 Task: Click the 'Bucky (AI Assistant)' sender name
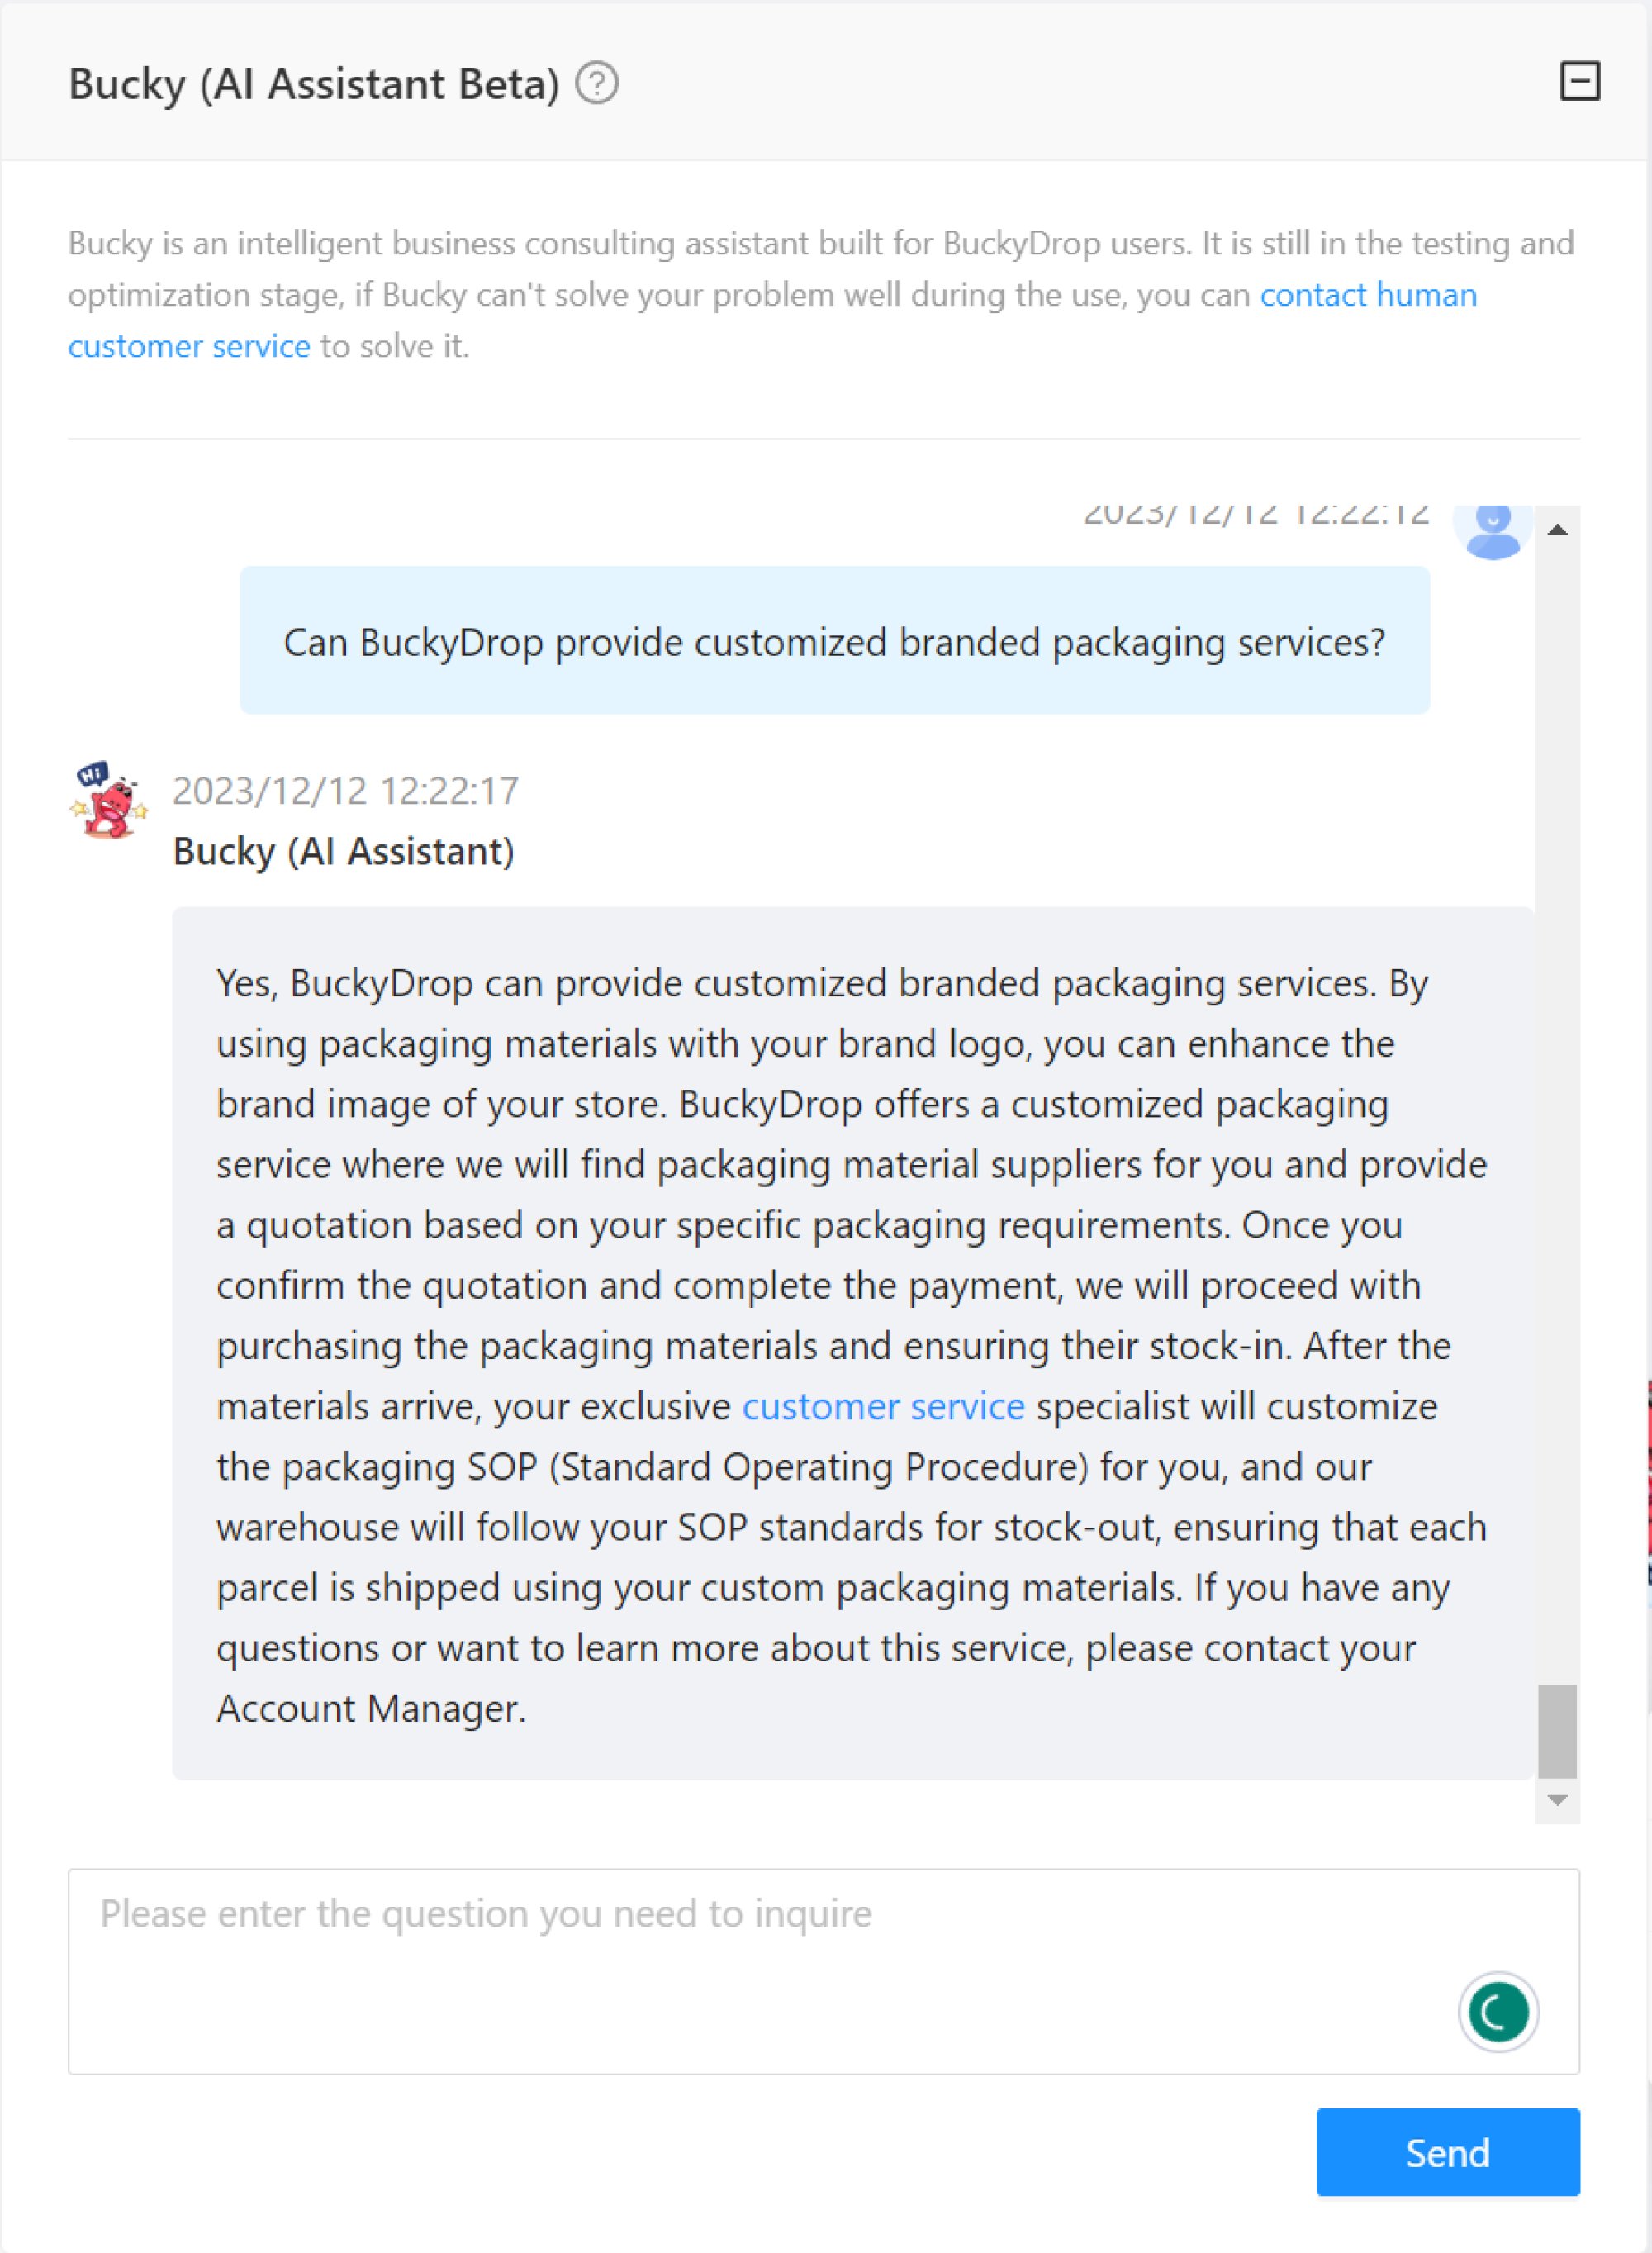pos(343,851)
